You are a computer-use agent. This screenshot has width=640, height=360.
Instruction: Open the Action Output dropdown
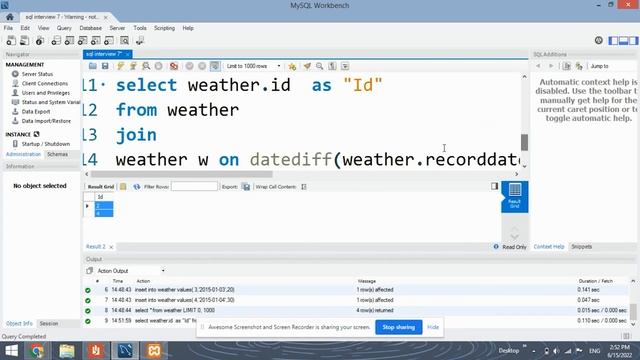131,271
